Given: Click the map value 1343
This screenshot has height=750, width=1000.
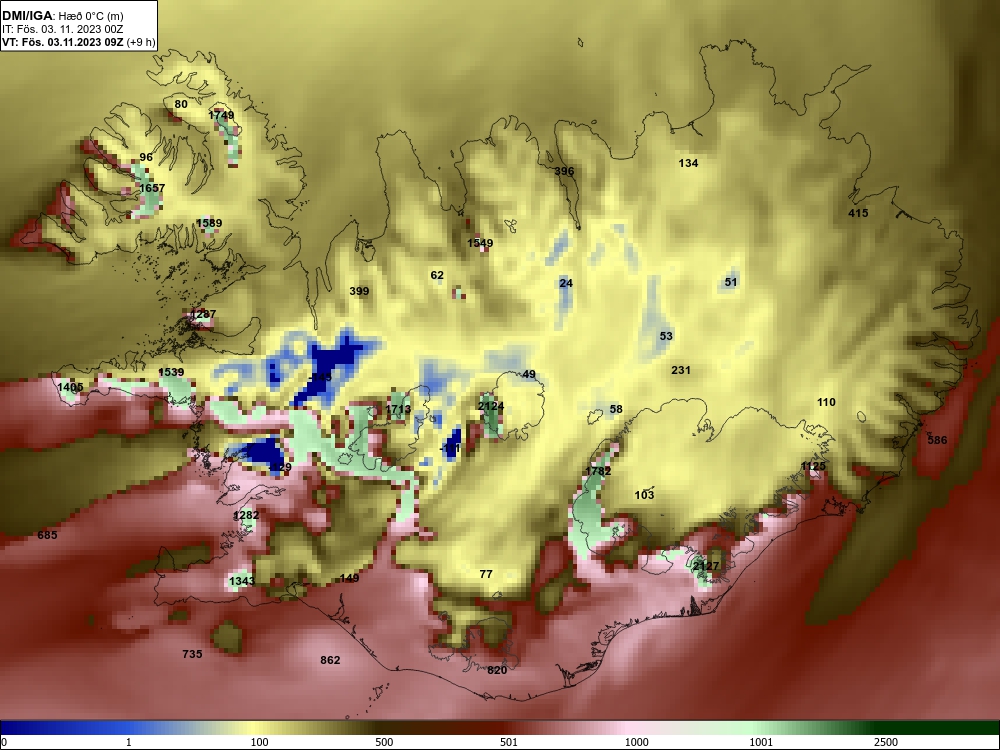Looking at the screenshot, I should point(242,581).
